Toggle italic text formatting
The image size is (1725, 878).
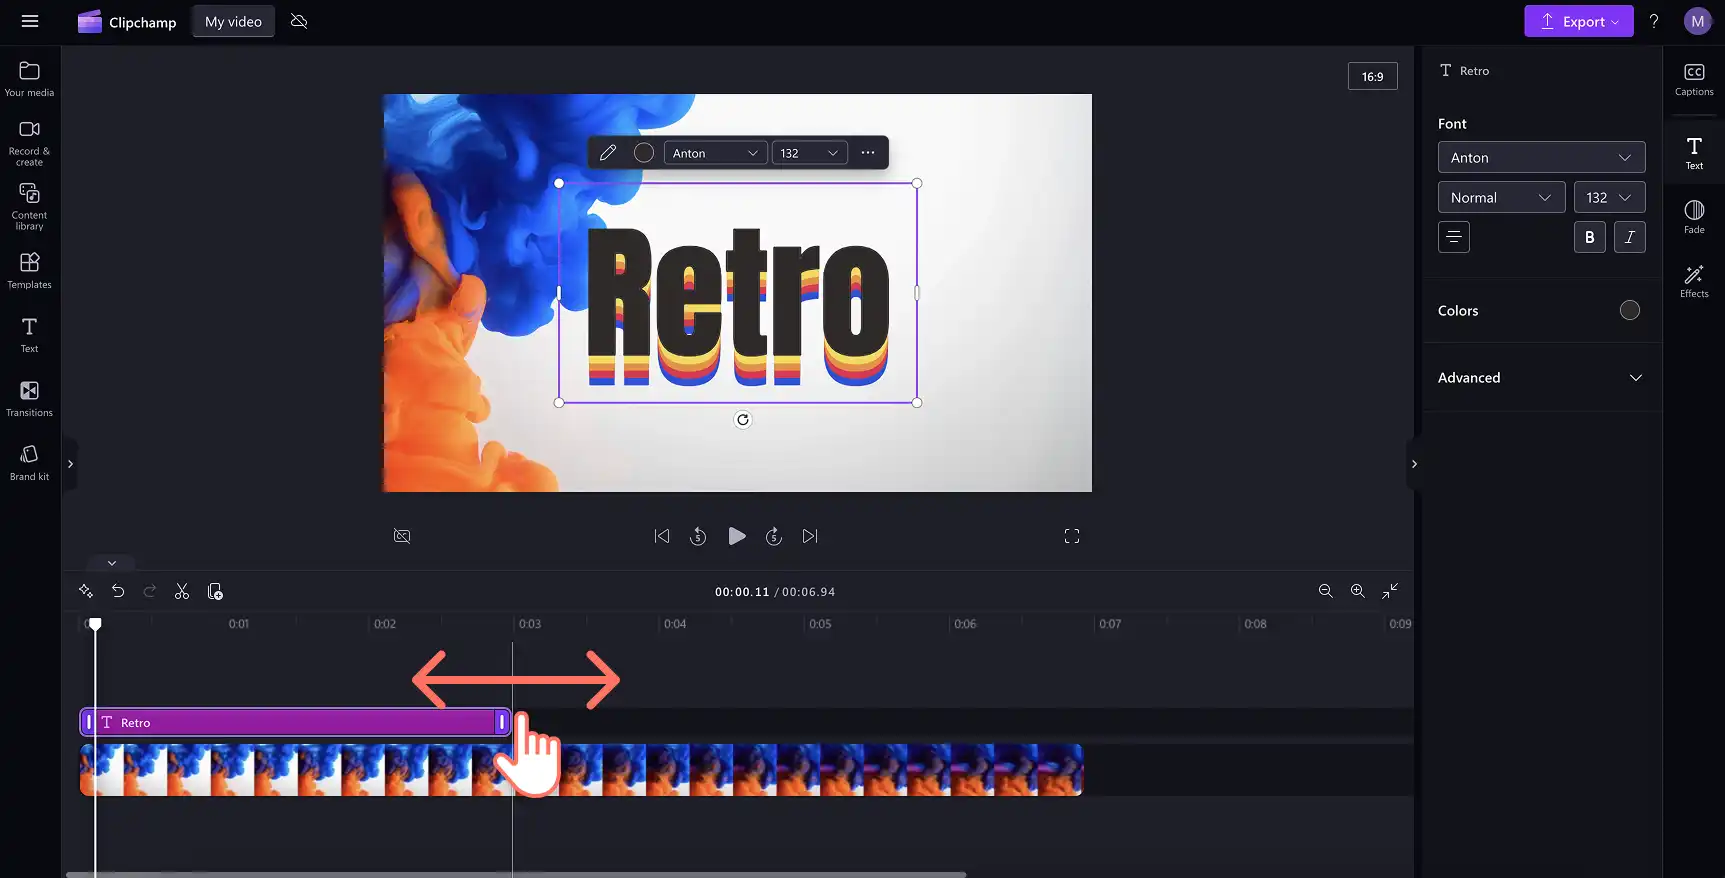[x=1630, y=237]
